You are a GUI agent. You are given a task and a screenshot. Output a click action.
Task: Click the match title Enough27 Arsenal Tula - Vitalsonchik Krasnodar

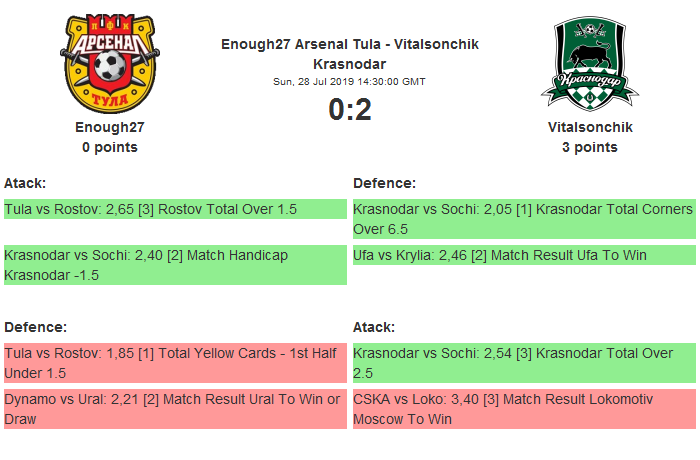[350, 54]
